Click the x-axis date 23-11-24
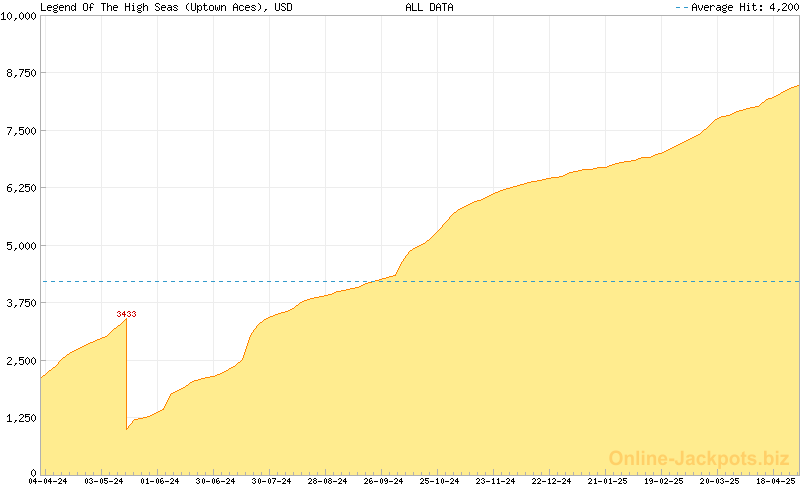Image resolution: width=800 pixels, height=490 pixels. pyautogui.click(x=495, y=481)
